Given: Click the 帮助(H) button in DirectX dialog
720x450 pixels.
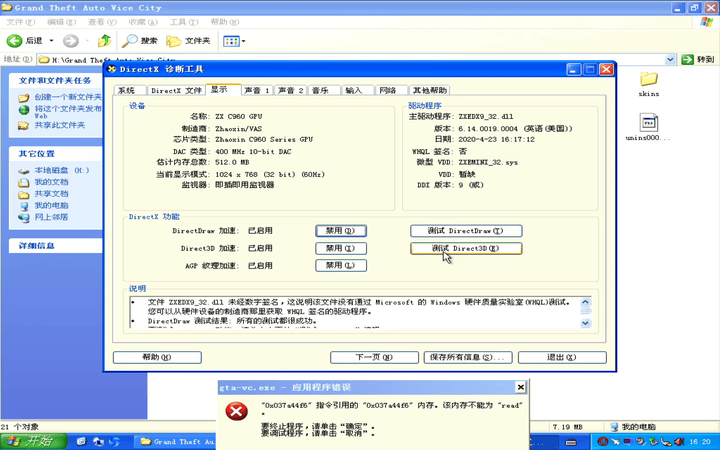Looking at the screenshot, I should 157,357.
